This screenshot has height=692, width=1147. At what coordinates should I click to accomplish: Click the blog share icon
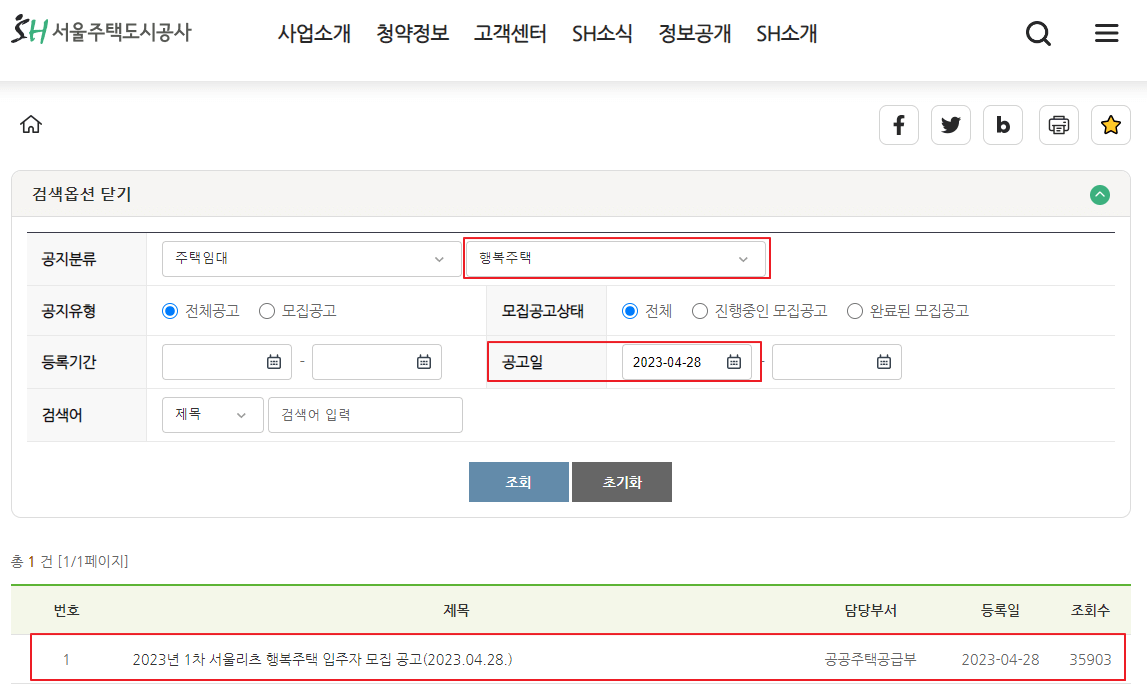coord(1003,124)
